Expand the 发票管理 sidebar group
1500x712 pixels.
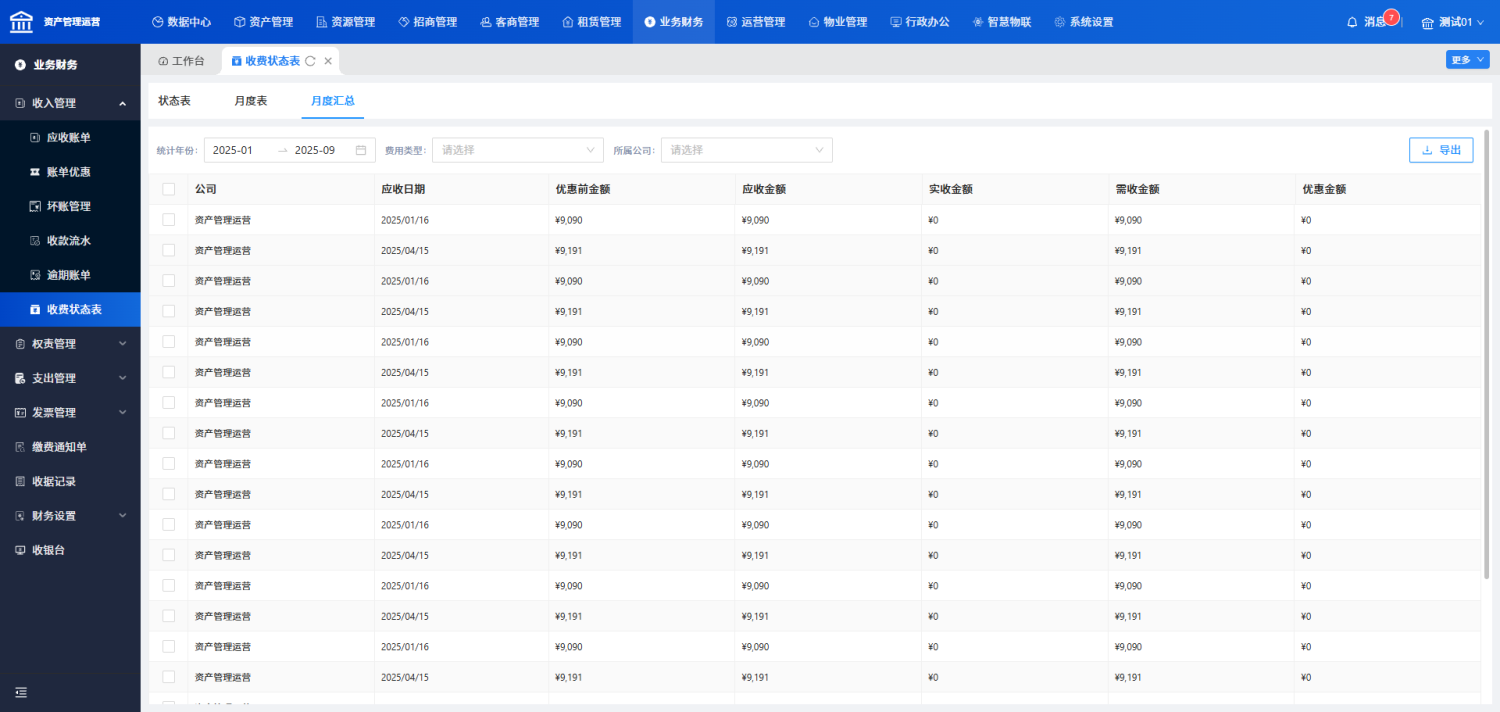pyautogui.click(x=70, y=412)
